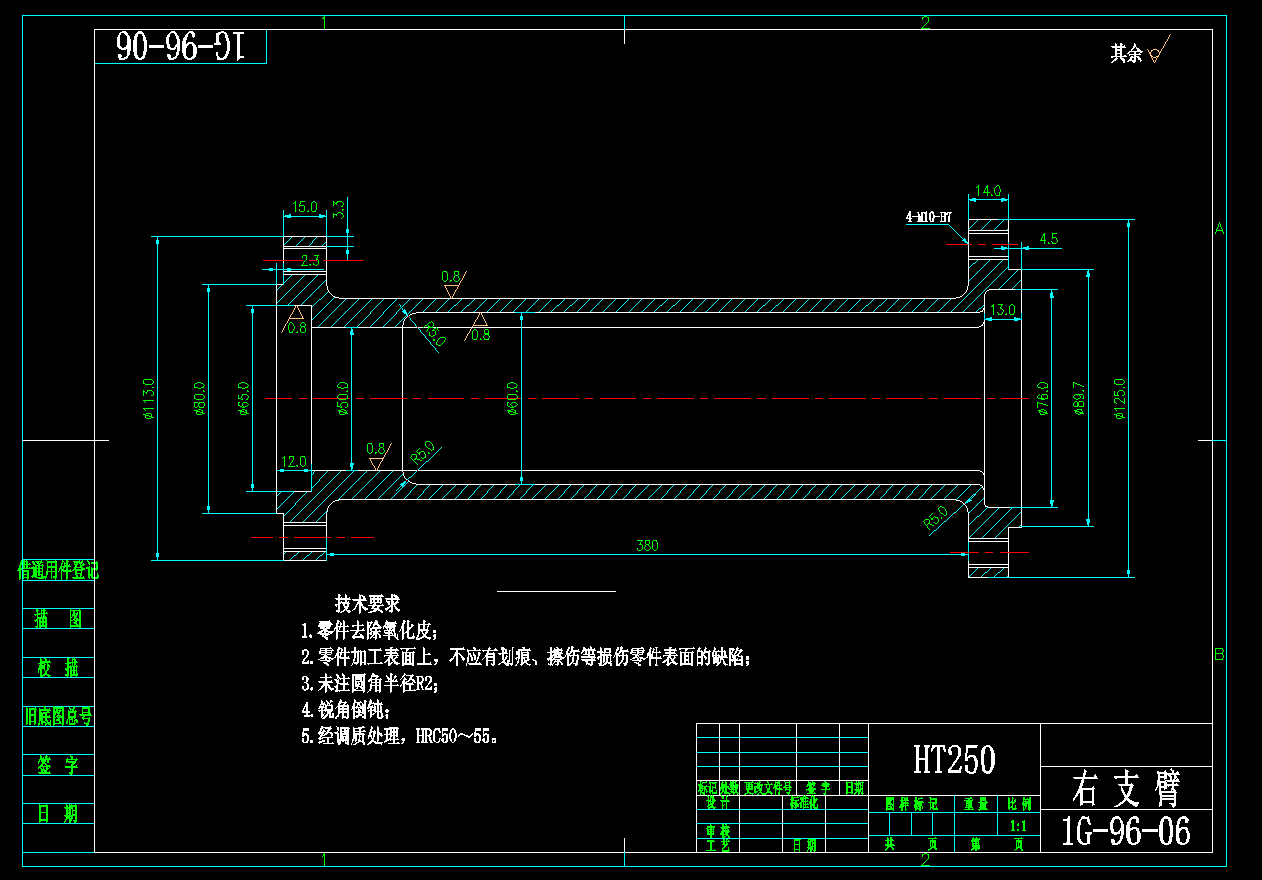Click the overall length dimension "380"
Image resolution: width=1262 pixels, height=880 pixels.
click(647, 546)
